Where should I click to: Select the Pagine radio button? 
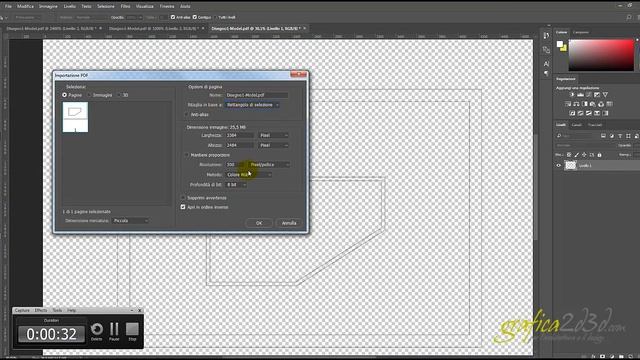click(64, 95)
